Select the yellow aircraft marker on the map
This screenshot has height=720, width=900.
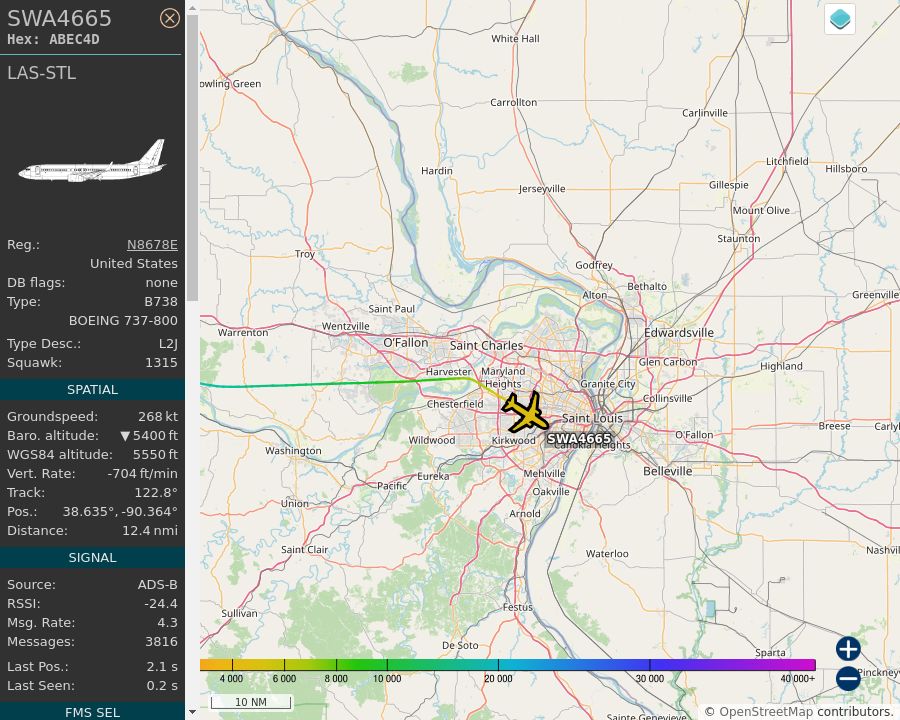click(524, 410)
